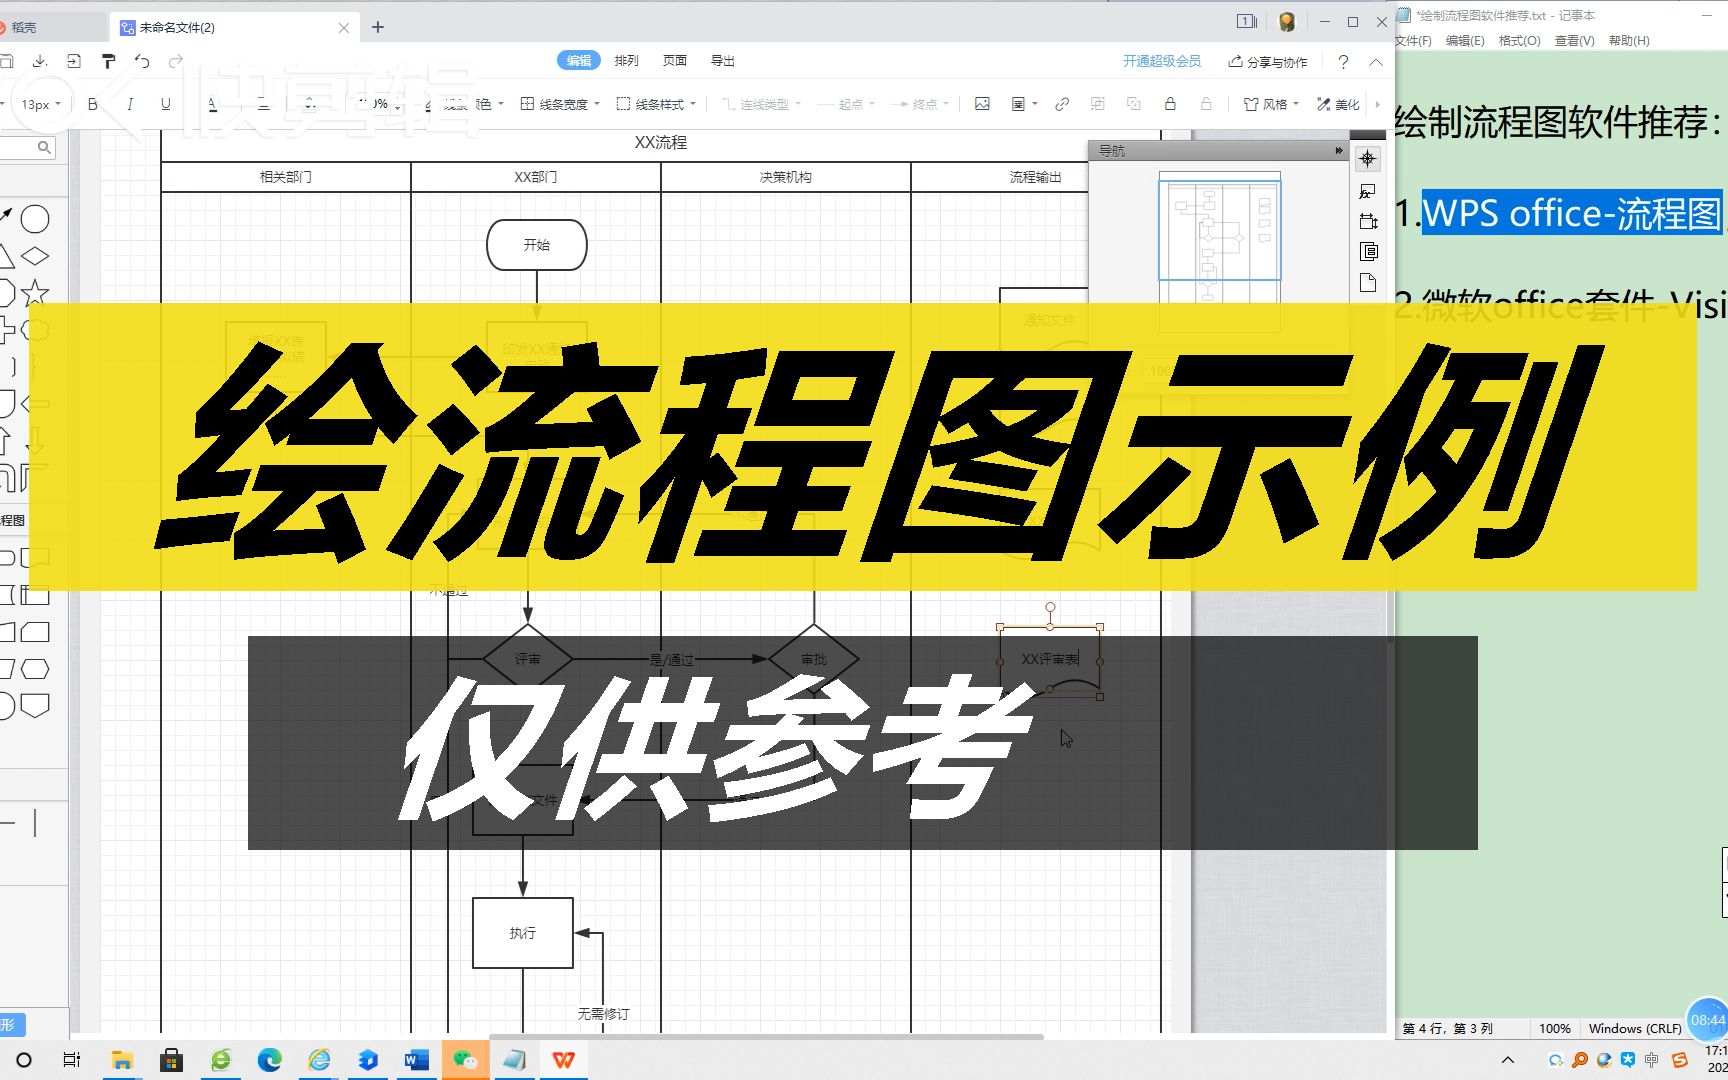Open WeChat from the taskbar
Image resolution: width=1728 pixels, height=1080 pixels.
point(465,1060)
